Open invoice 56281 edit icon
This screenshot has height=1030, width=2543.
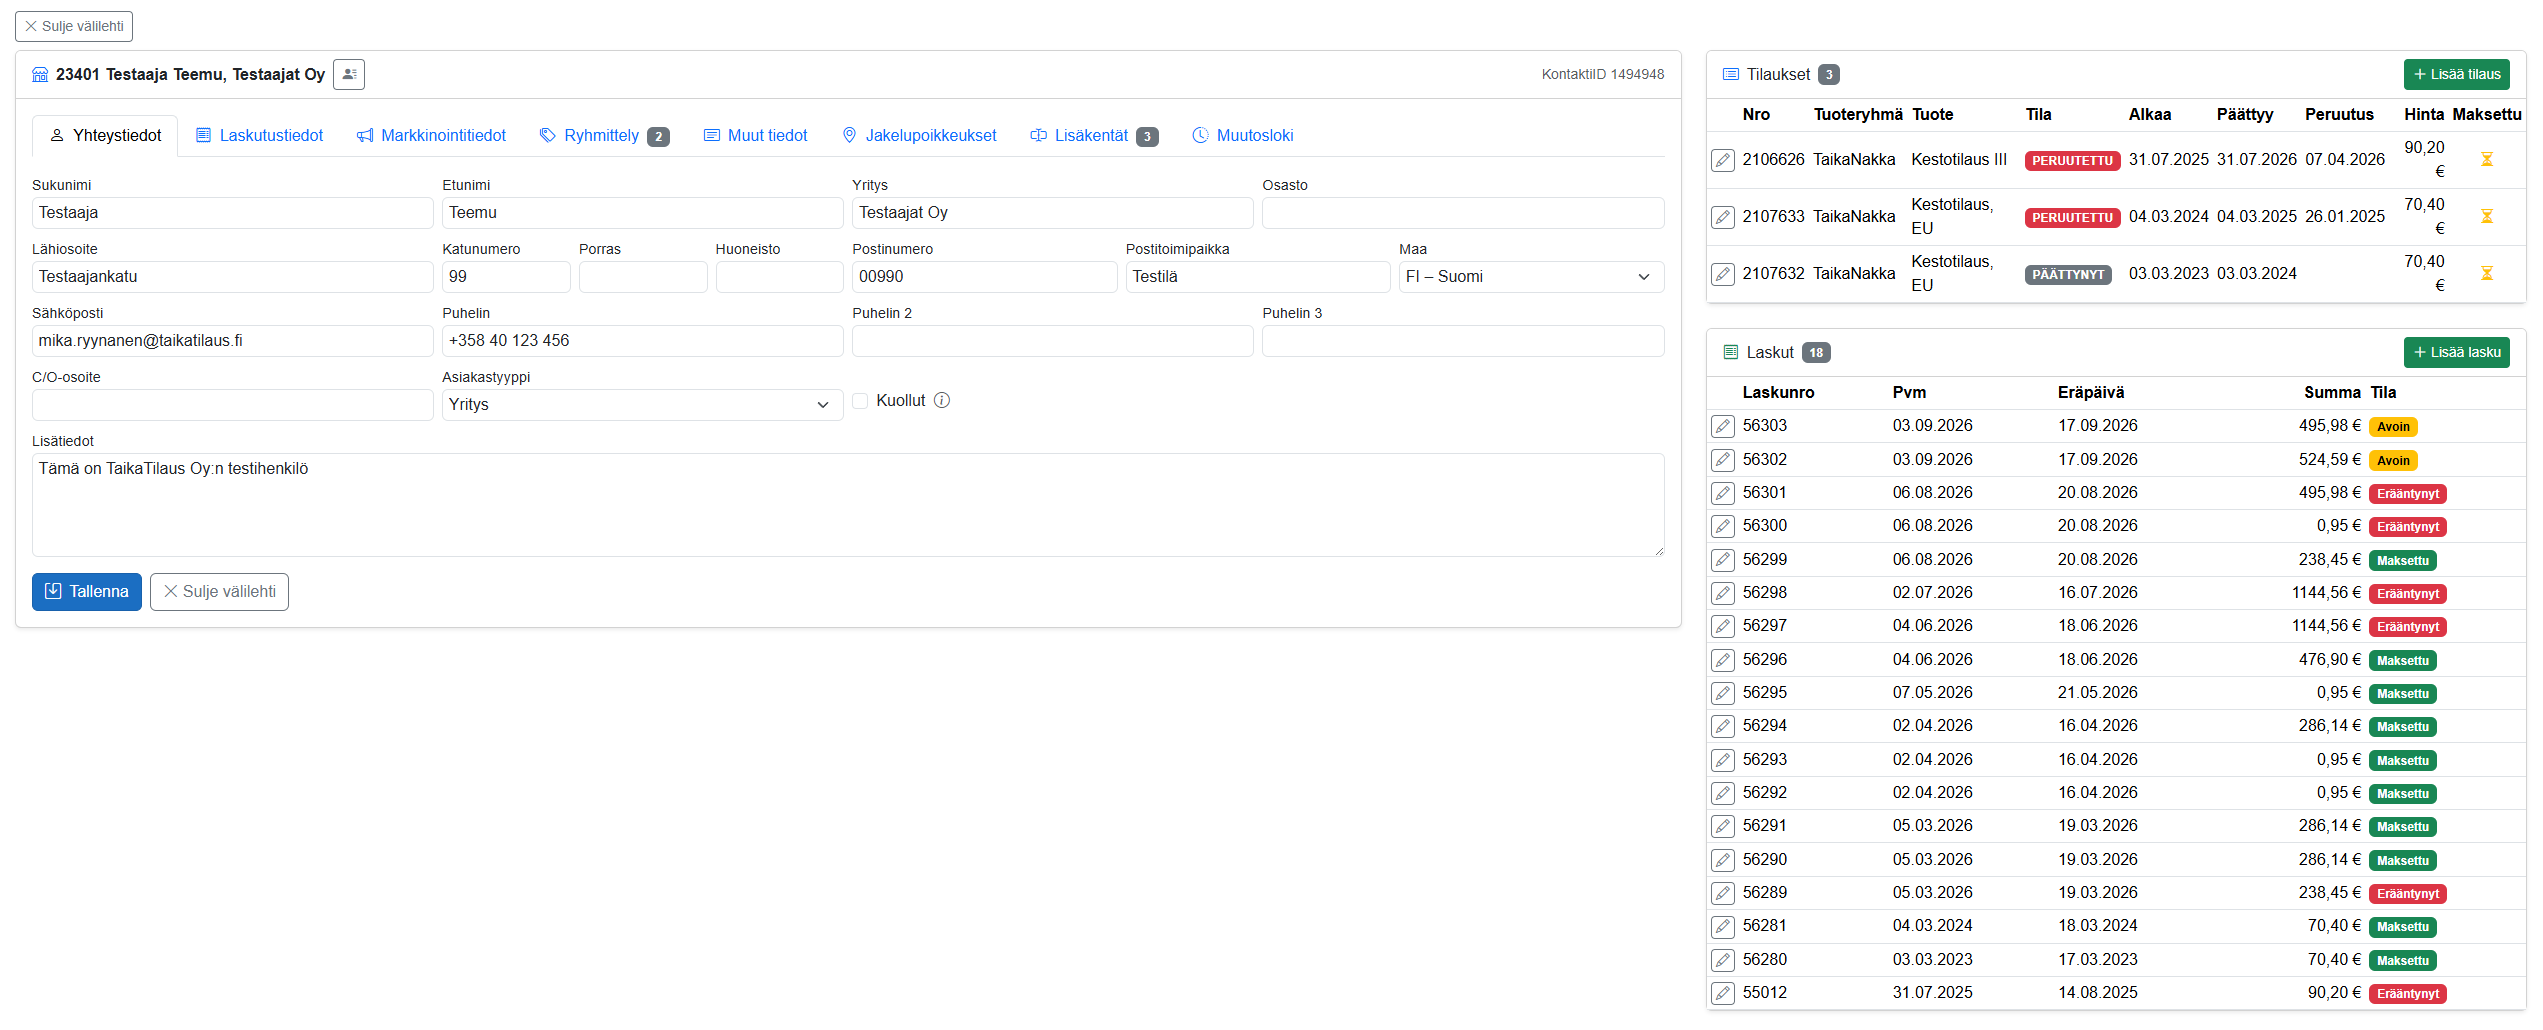[1722, 926]
